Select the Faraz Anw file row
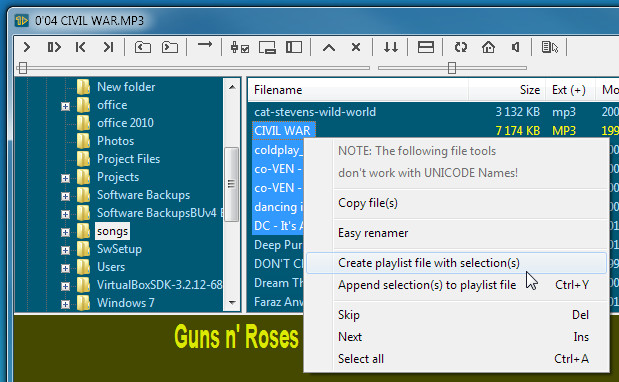Image resolution: width=619 pixels, height=382 pixels. click(278, 302)
